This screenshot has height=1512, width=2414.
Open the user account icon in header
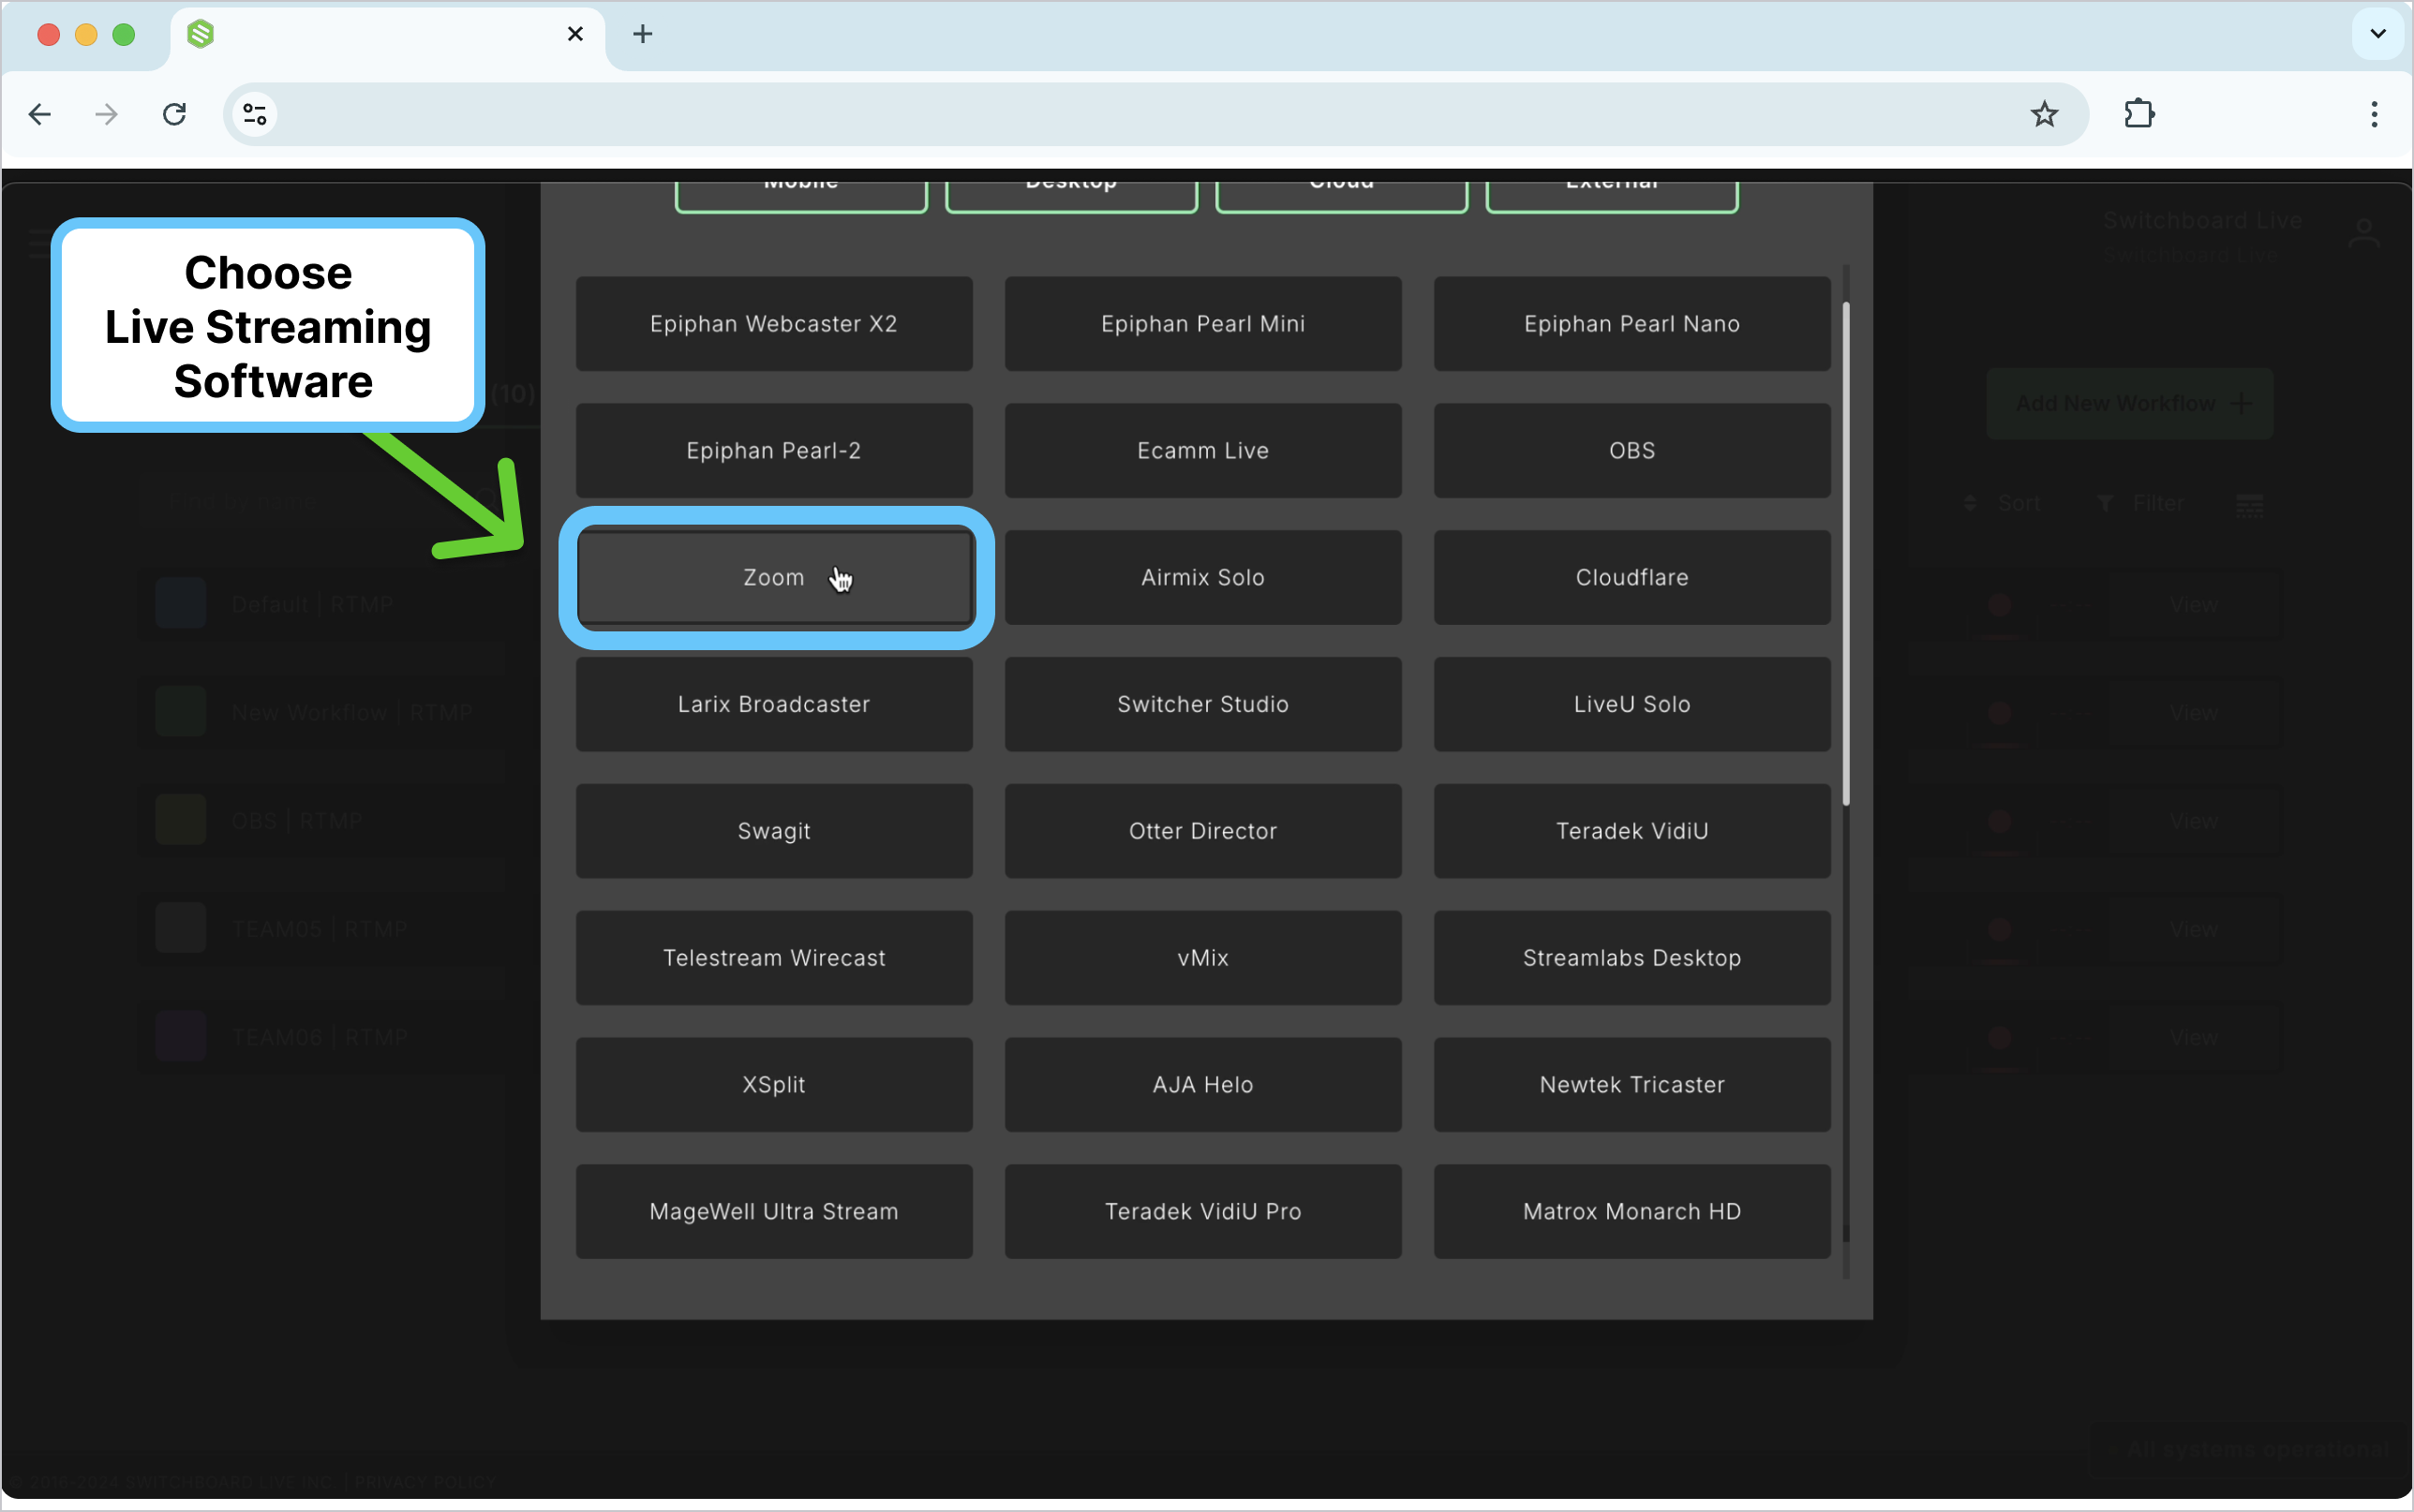tap(2364, 236)
